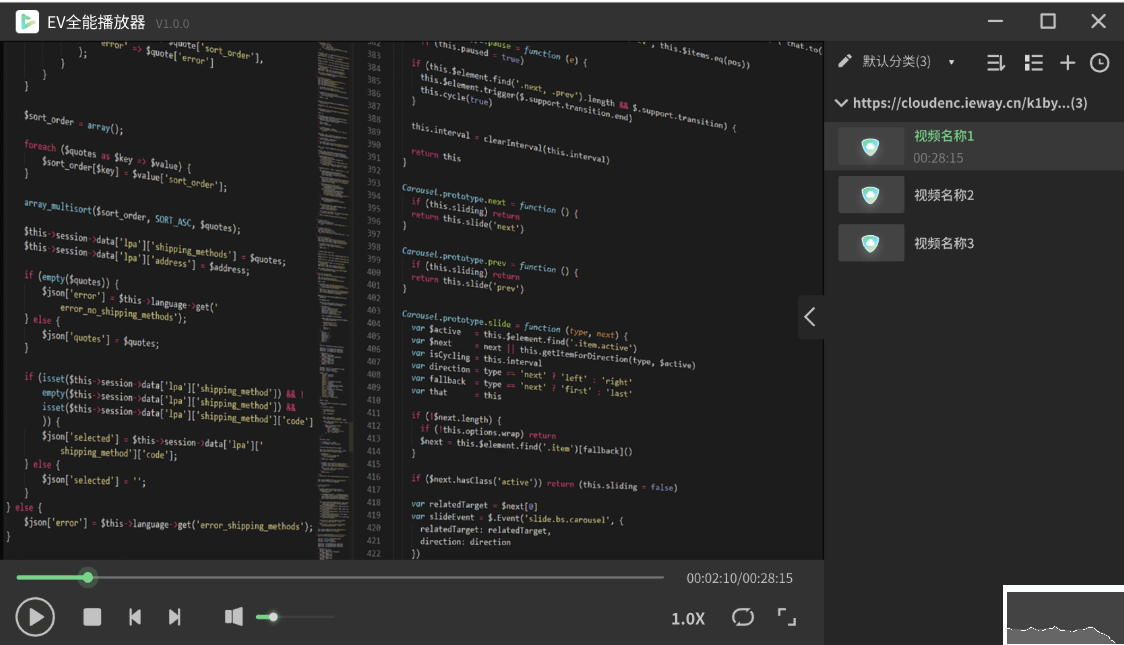Collapse the cloudenc.ieway.cn playlist group
This screenshot has width=1124, height=645.
[841, 103]
